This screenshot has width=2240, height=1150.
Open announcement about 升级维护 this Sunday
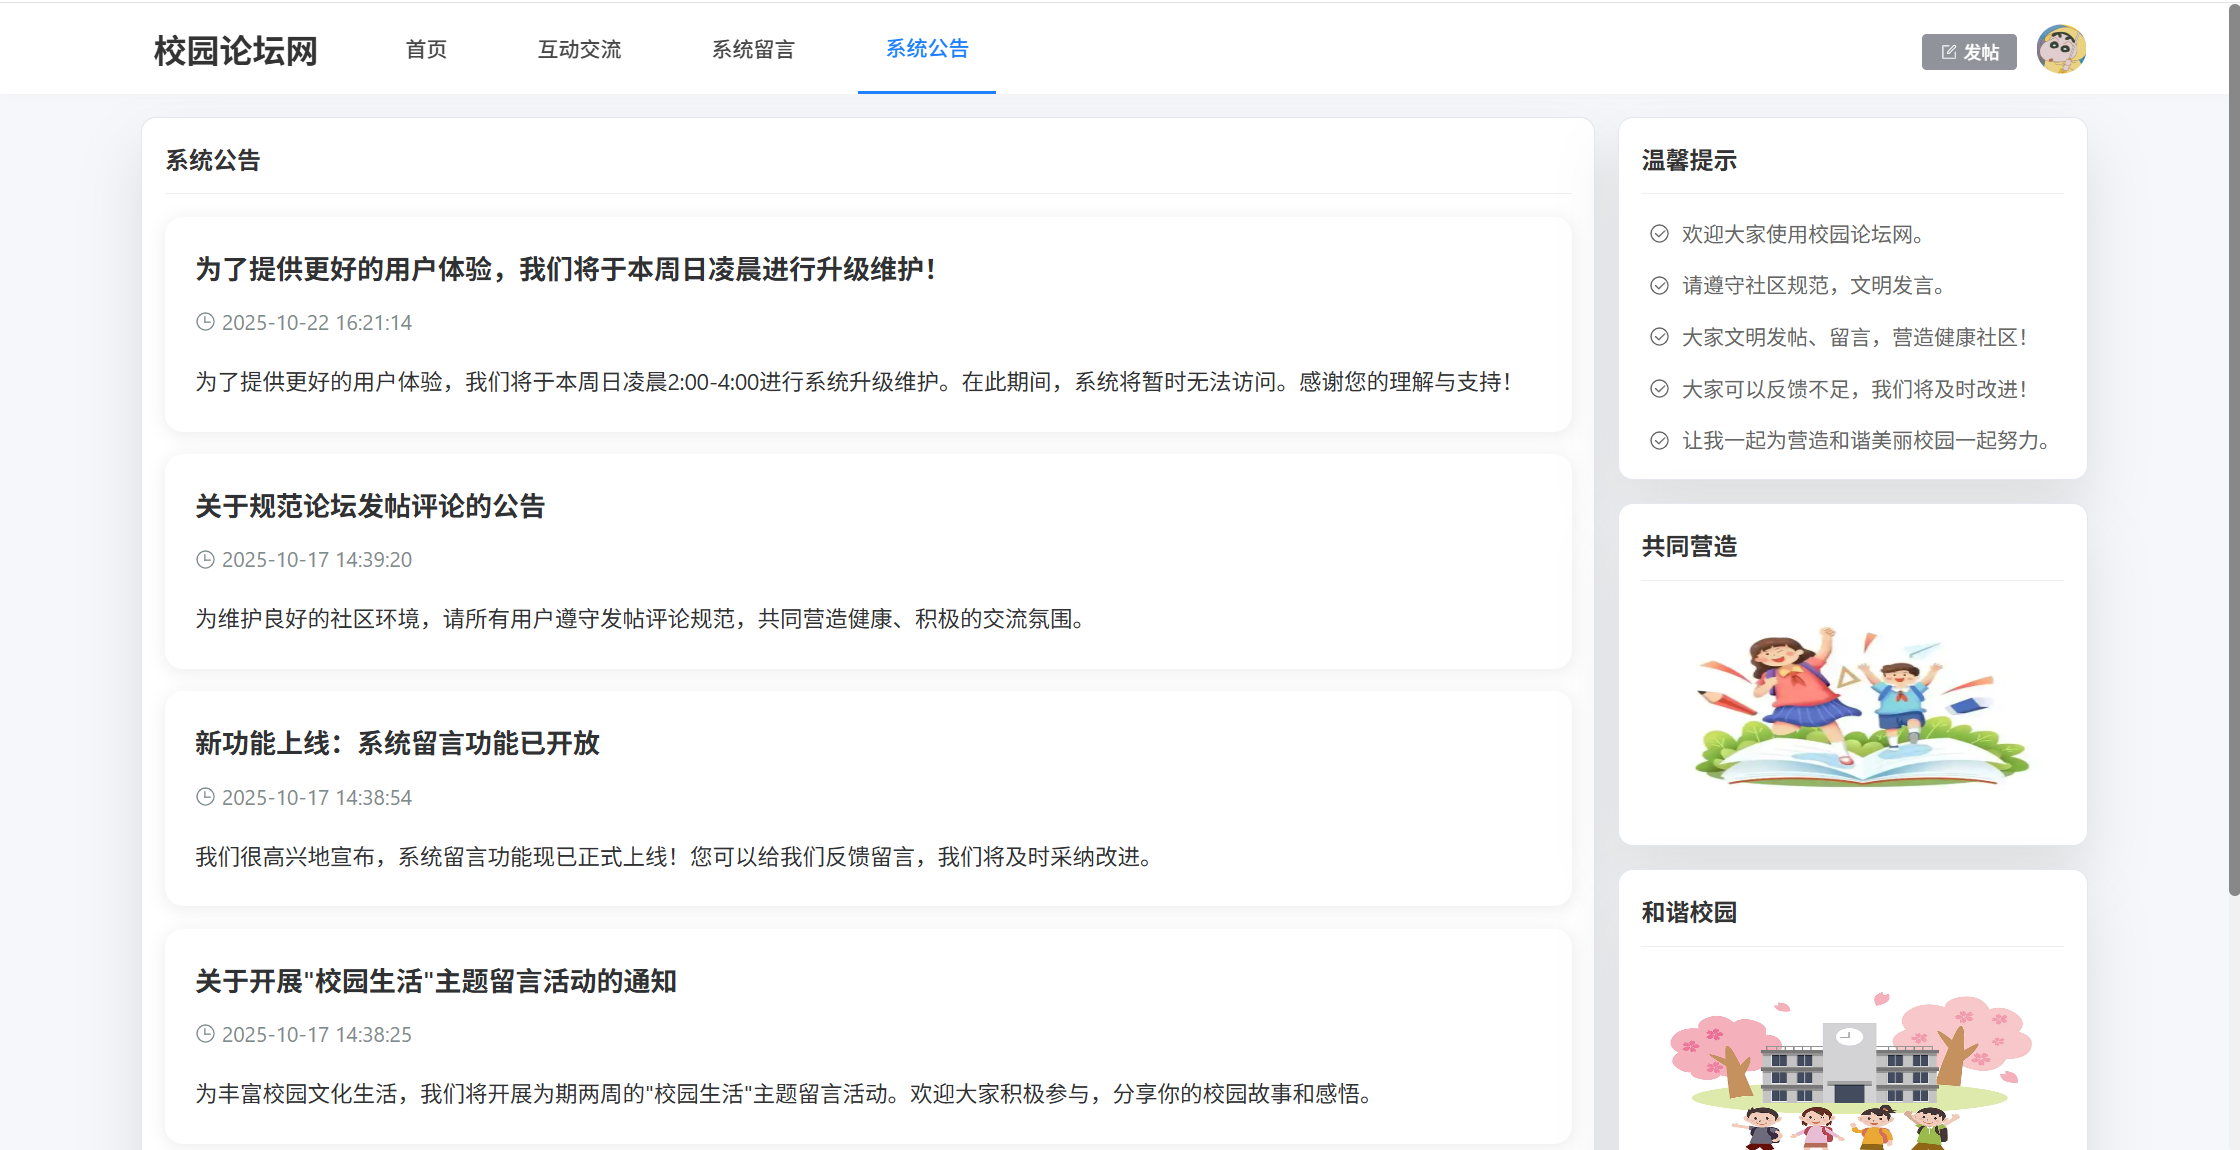coord(565,269)
